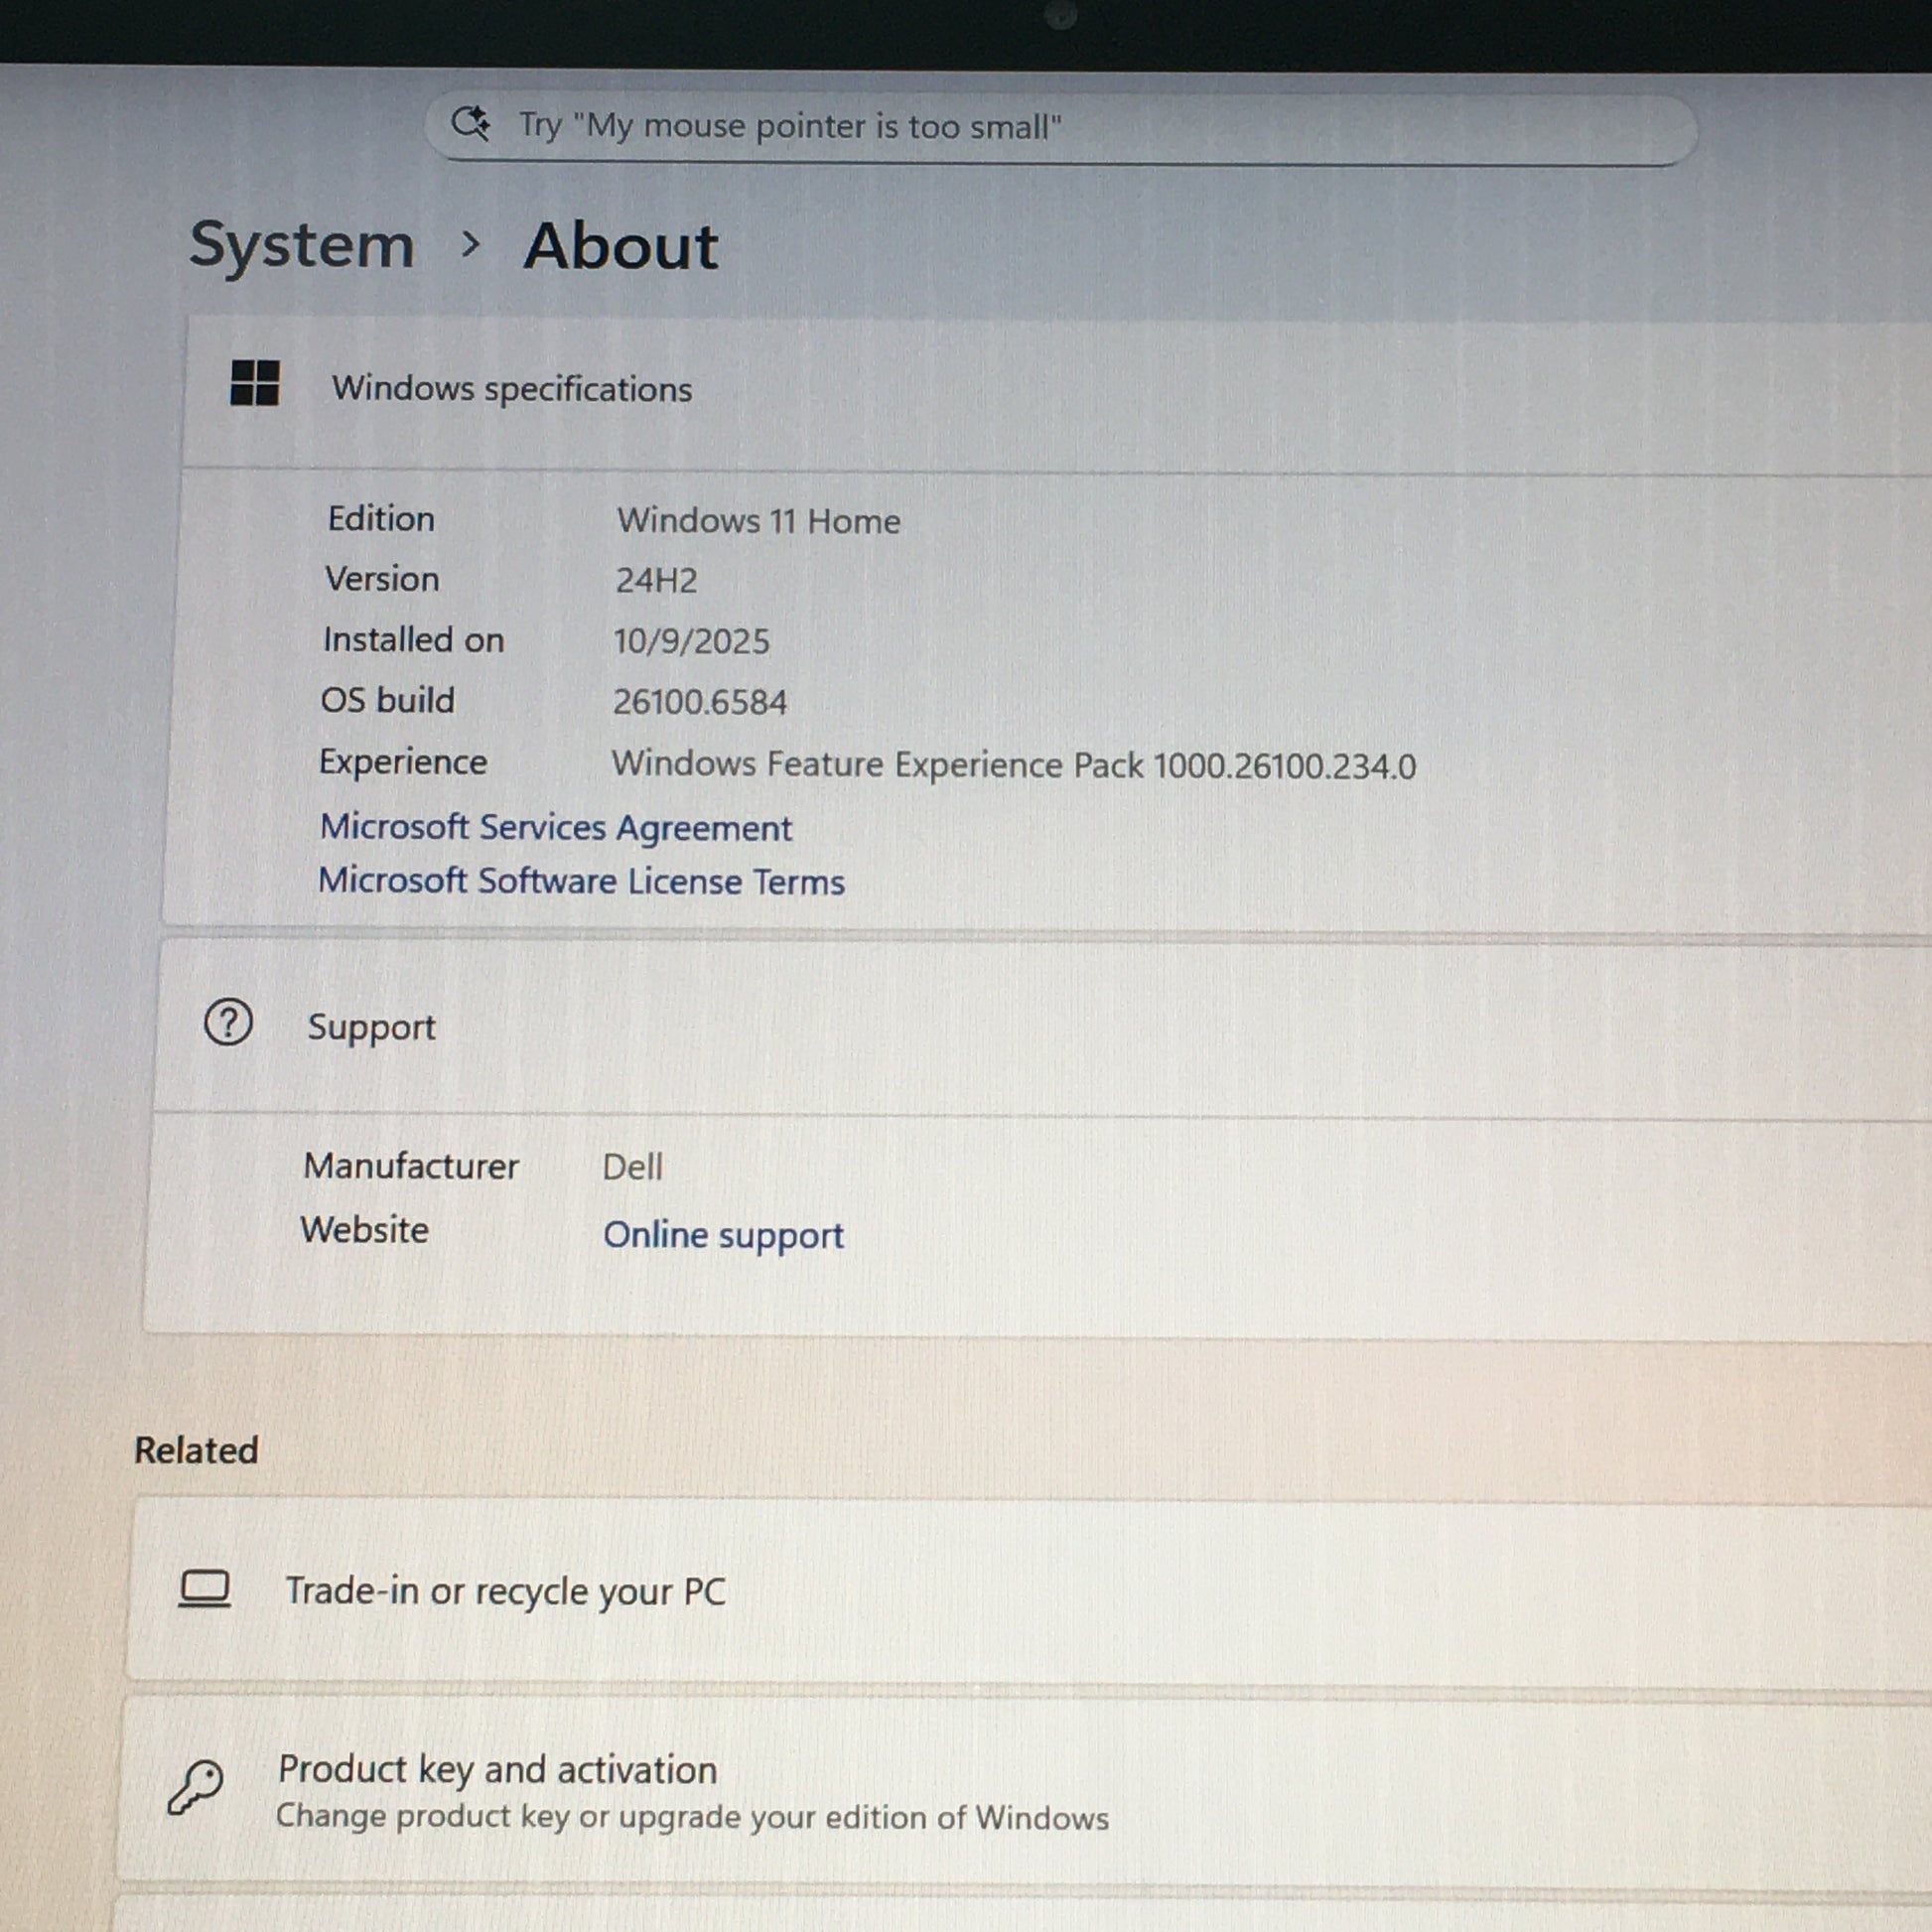The height and width of the screenshot is (1932, 1932).
Task: Open Microsoft Software License Terms
Action: click(581, 881)
